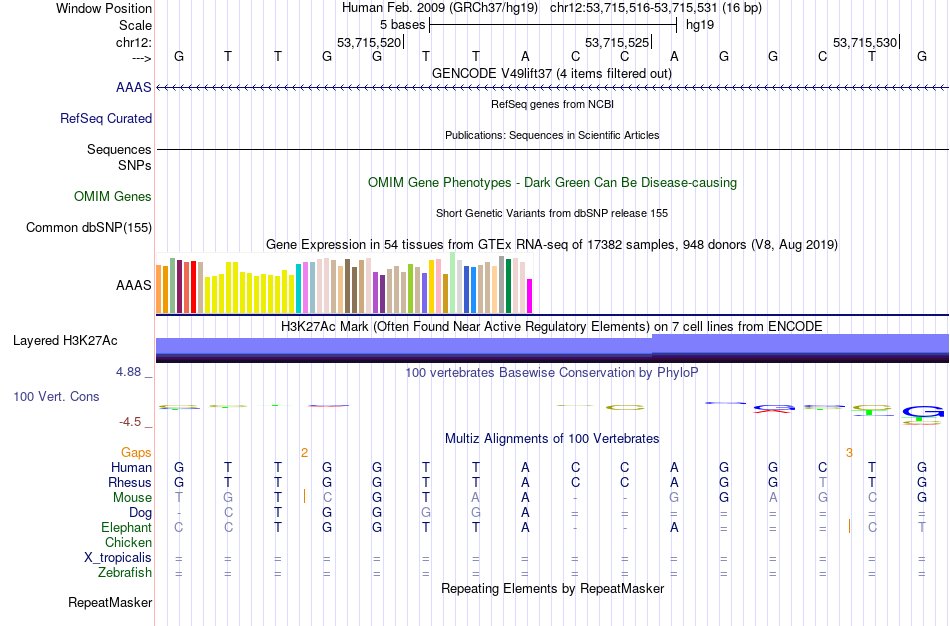Image resolution: width=950 pixels, height=626 pixels.
Task: Open the OMIM Genes track label
Action: 112,196
